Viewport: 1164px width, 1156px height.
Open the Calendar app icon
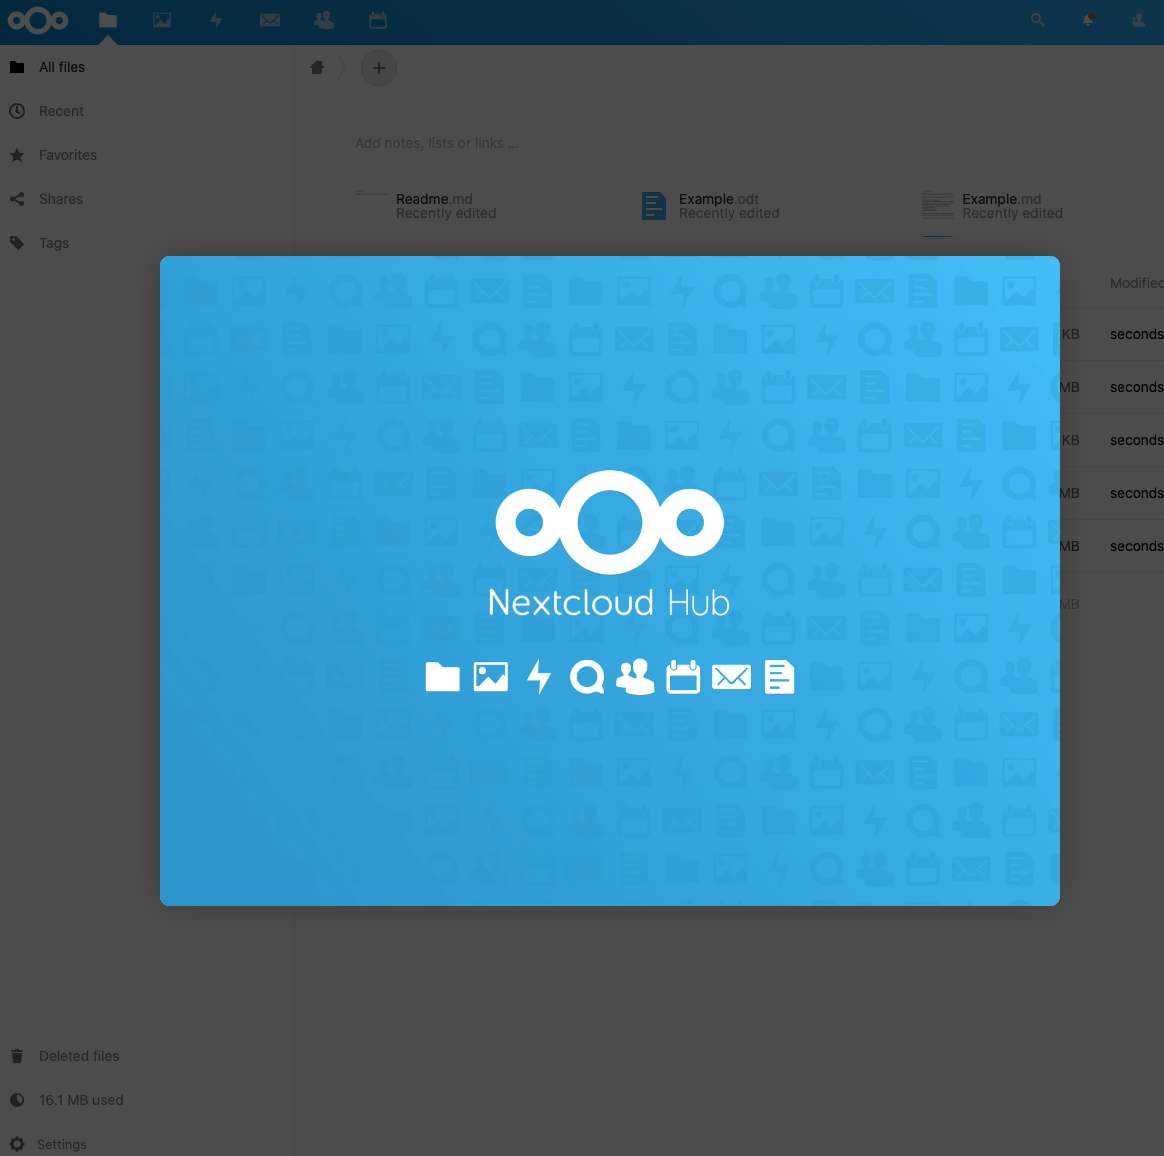coord(377,21)
